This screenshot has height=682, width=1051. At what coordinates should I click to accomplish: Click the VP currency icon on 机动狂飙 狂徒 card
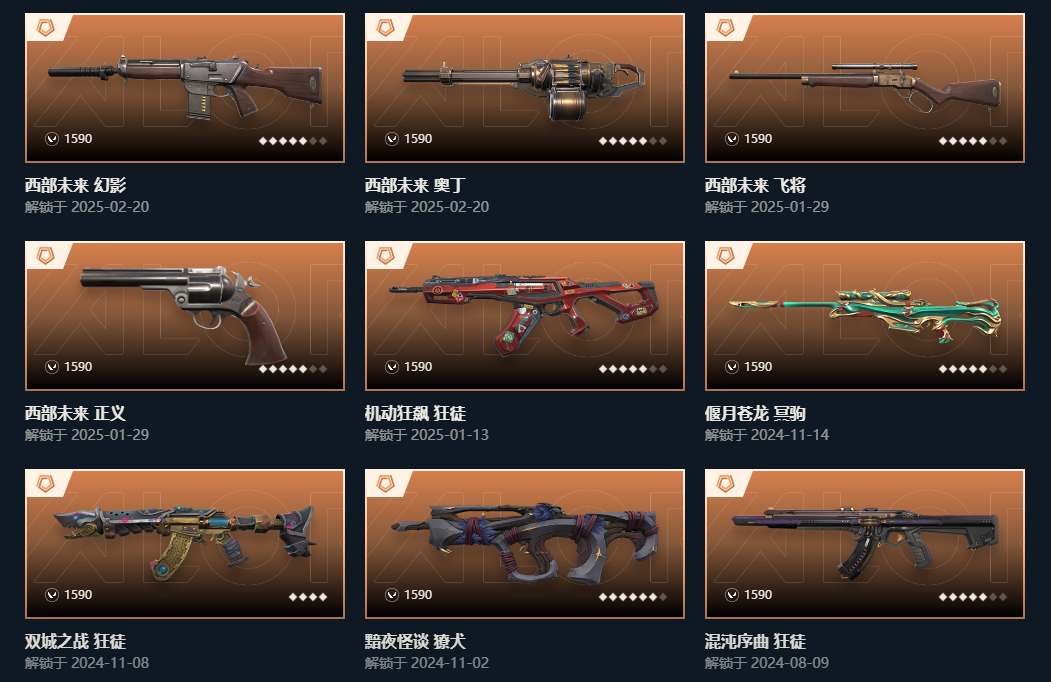[x=392, y=367]
